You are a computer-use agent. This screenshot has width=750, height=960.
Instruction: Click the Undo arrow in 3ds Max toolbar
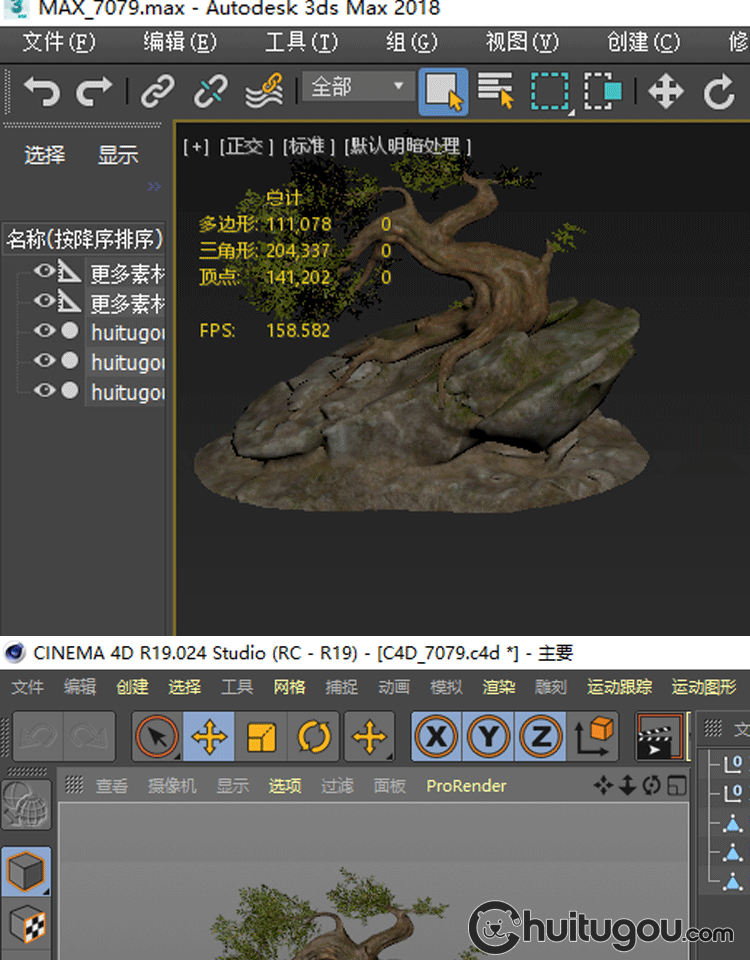(42, 92)
